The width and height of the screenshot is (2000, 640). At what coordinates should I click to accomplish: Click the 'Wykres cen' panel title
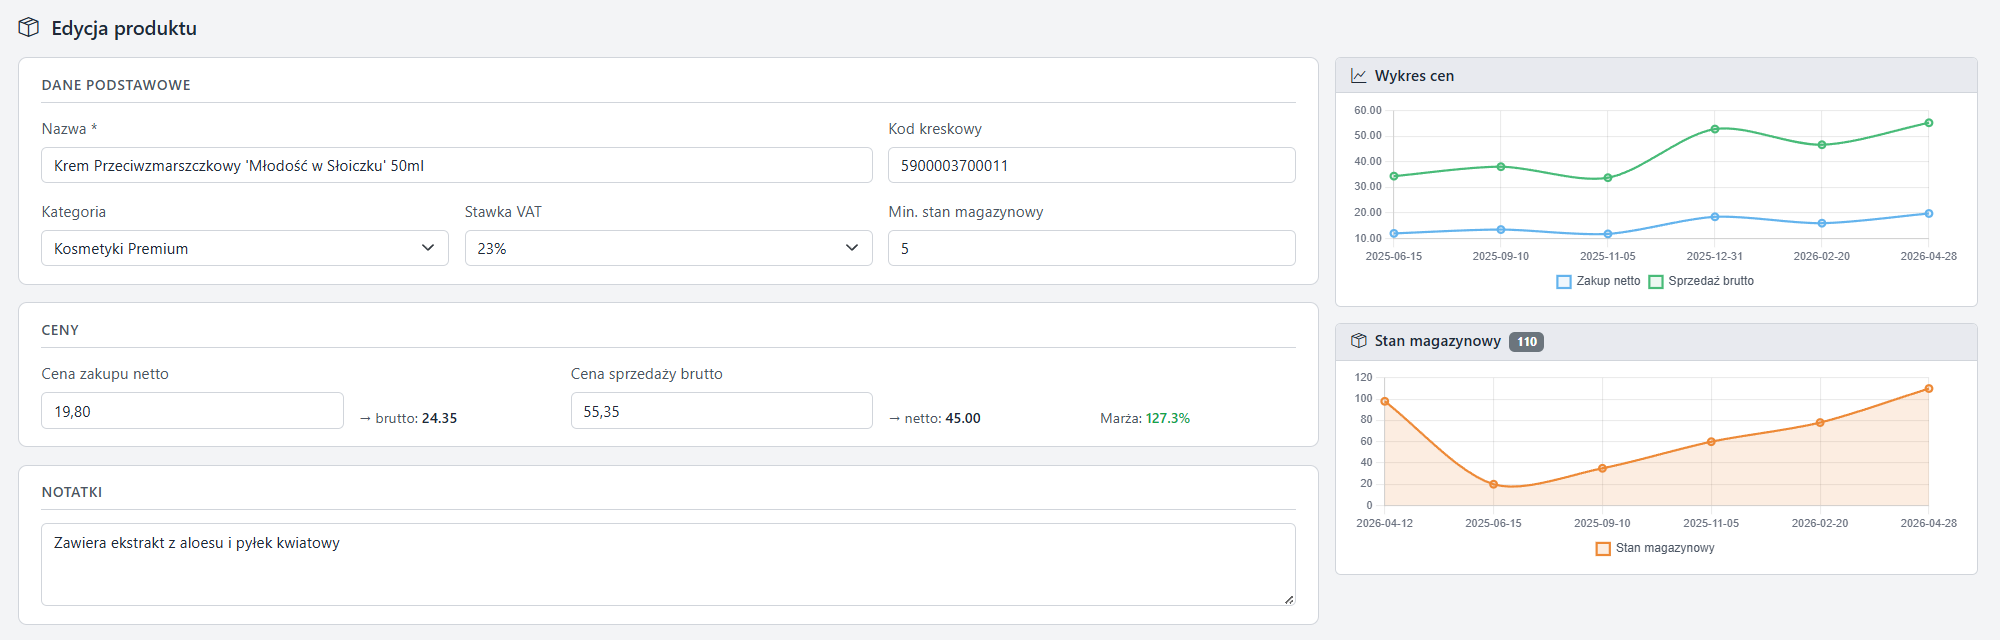[1414, 76]
